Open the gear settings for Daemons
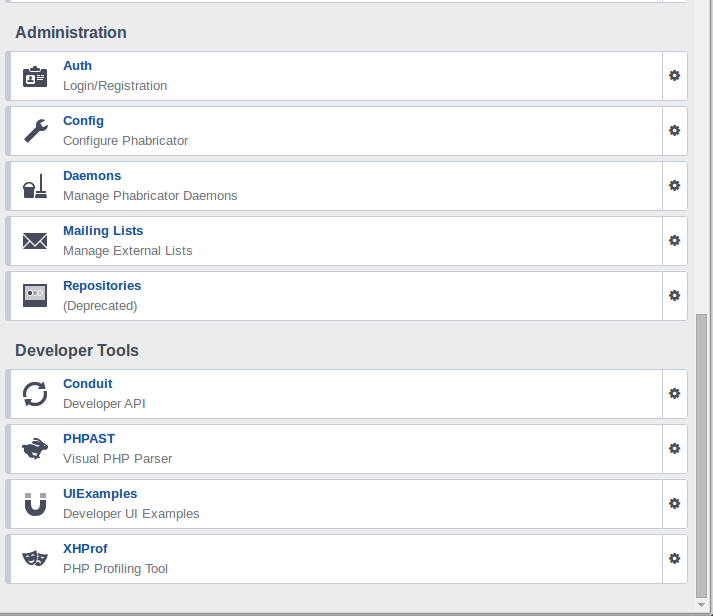This screenshot has width=713, height=616. pyautogui.click(x=675, y=186)
